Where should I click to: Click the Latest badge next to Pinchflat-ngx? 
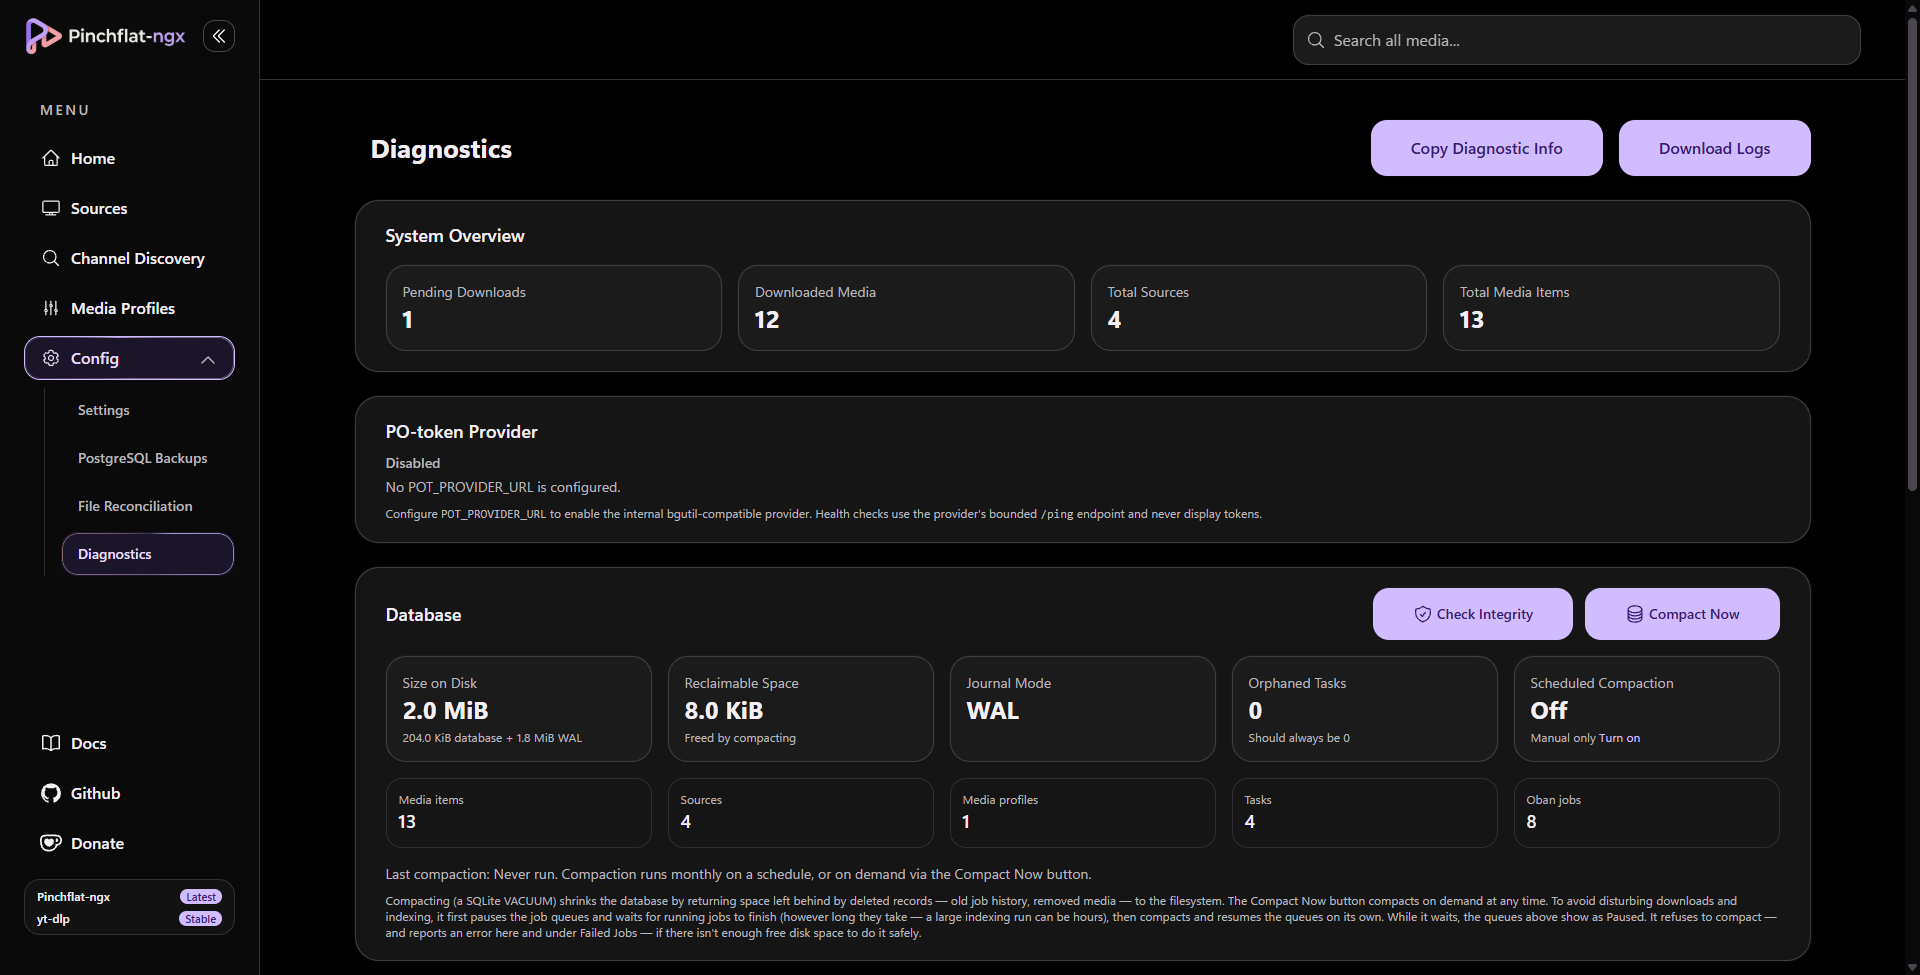[201, 897]
